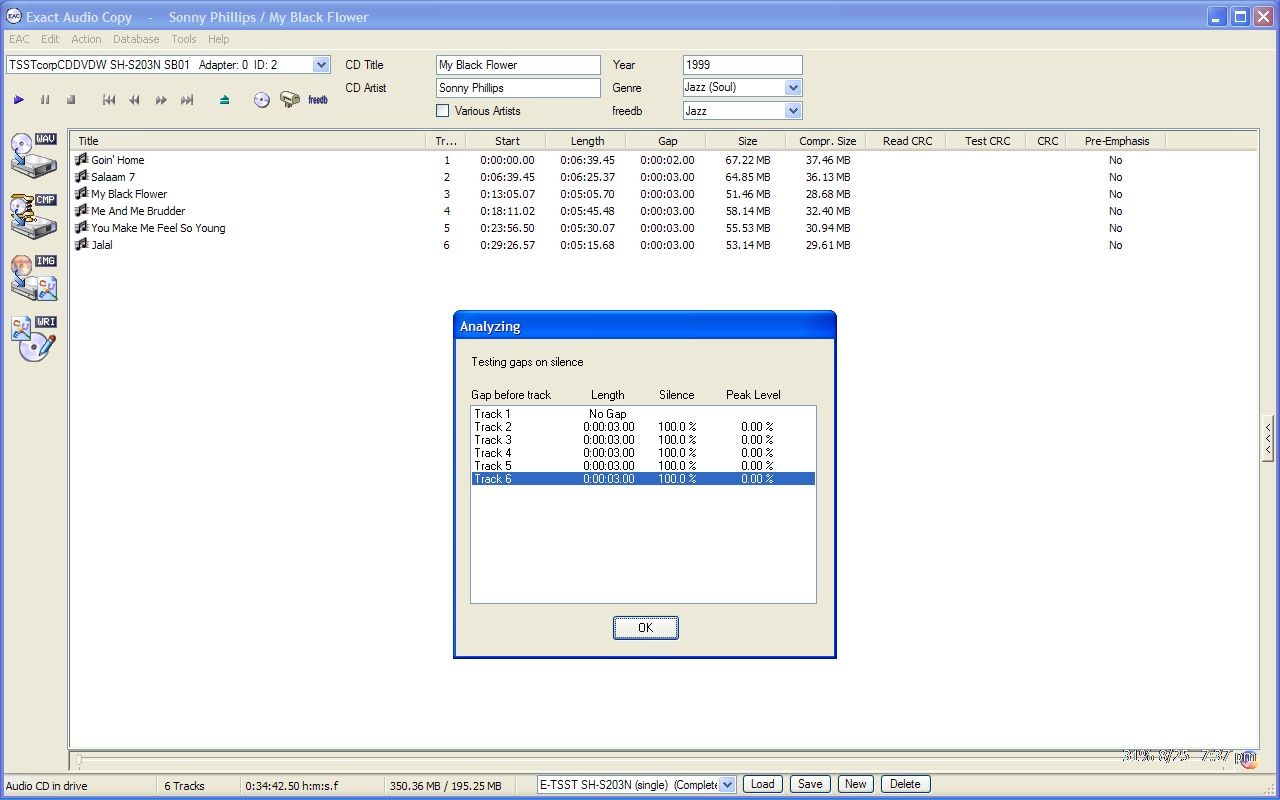Click the CMP compressed copy icon

point(34,216)
